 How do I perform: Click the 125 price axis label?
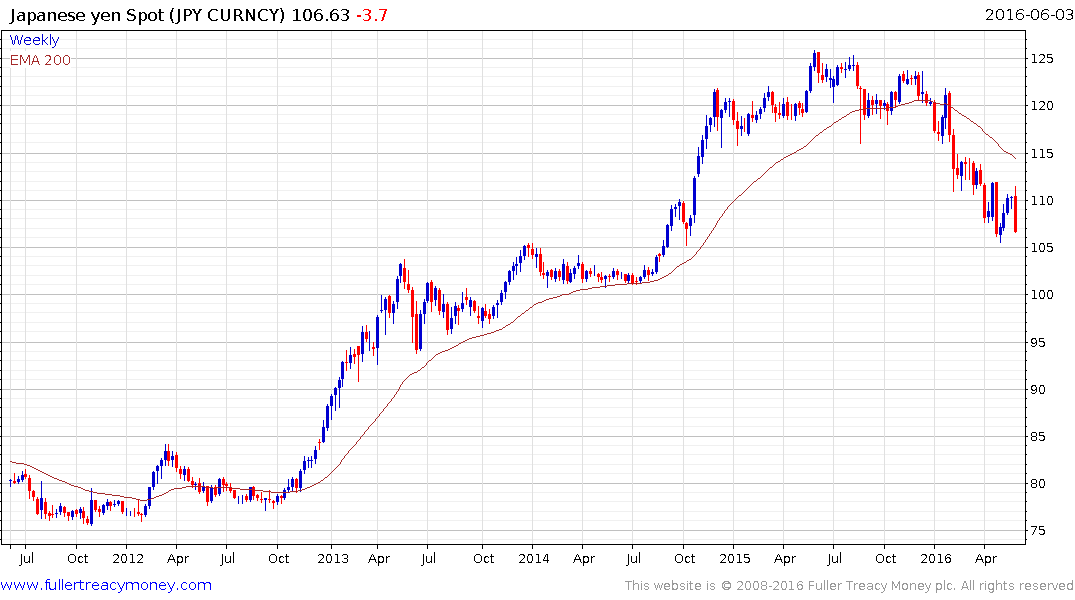(1042, 59)
